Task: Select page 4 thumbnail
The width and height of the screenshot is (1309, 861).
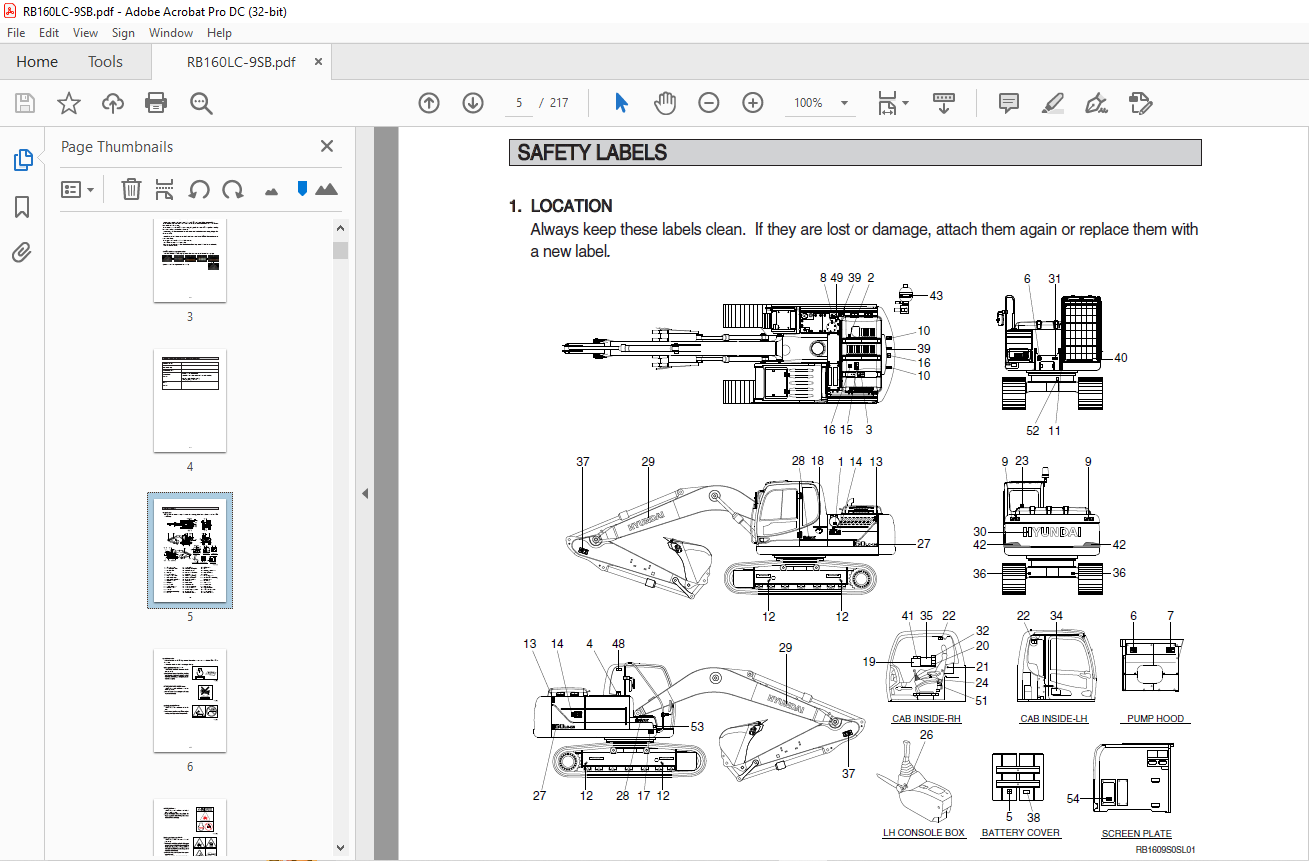Action: [190, 401]
